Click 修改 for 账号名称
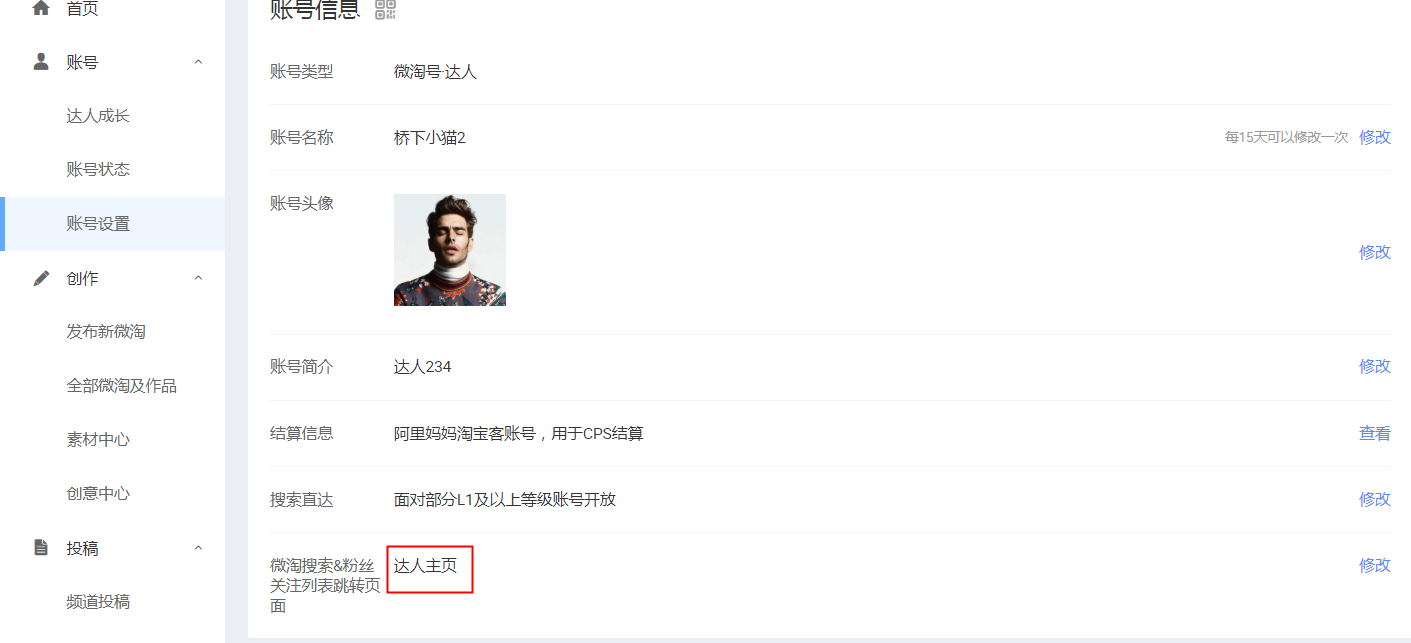Image resolution: width=1411 pixels, height=643 pixels. coord(1375,137)
